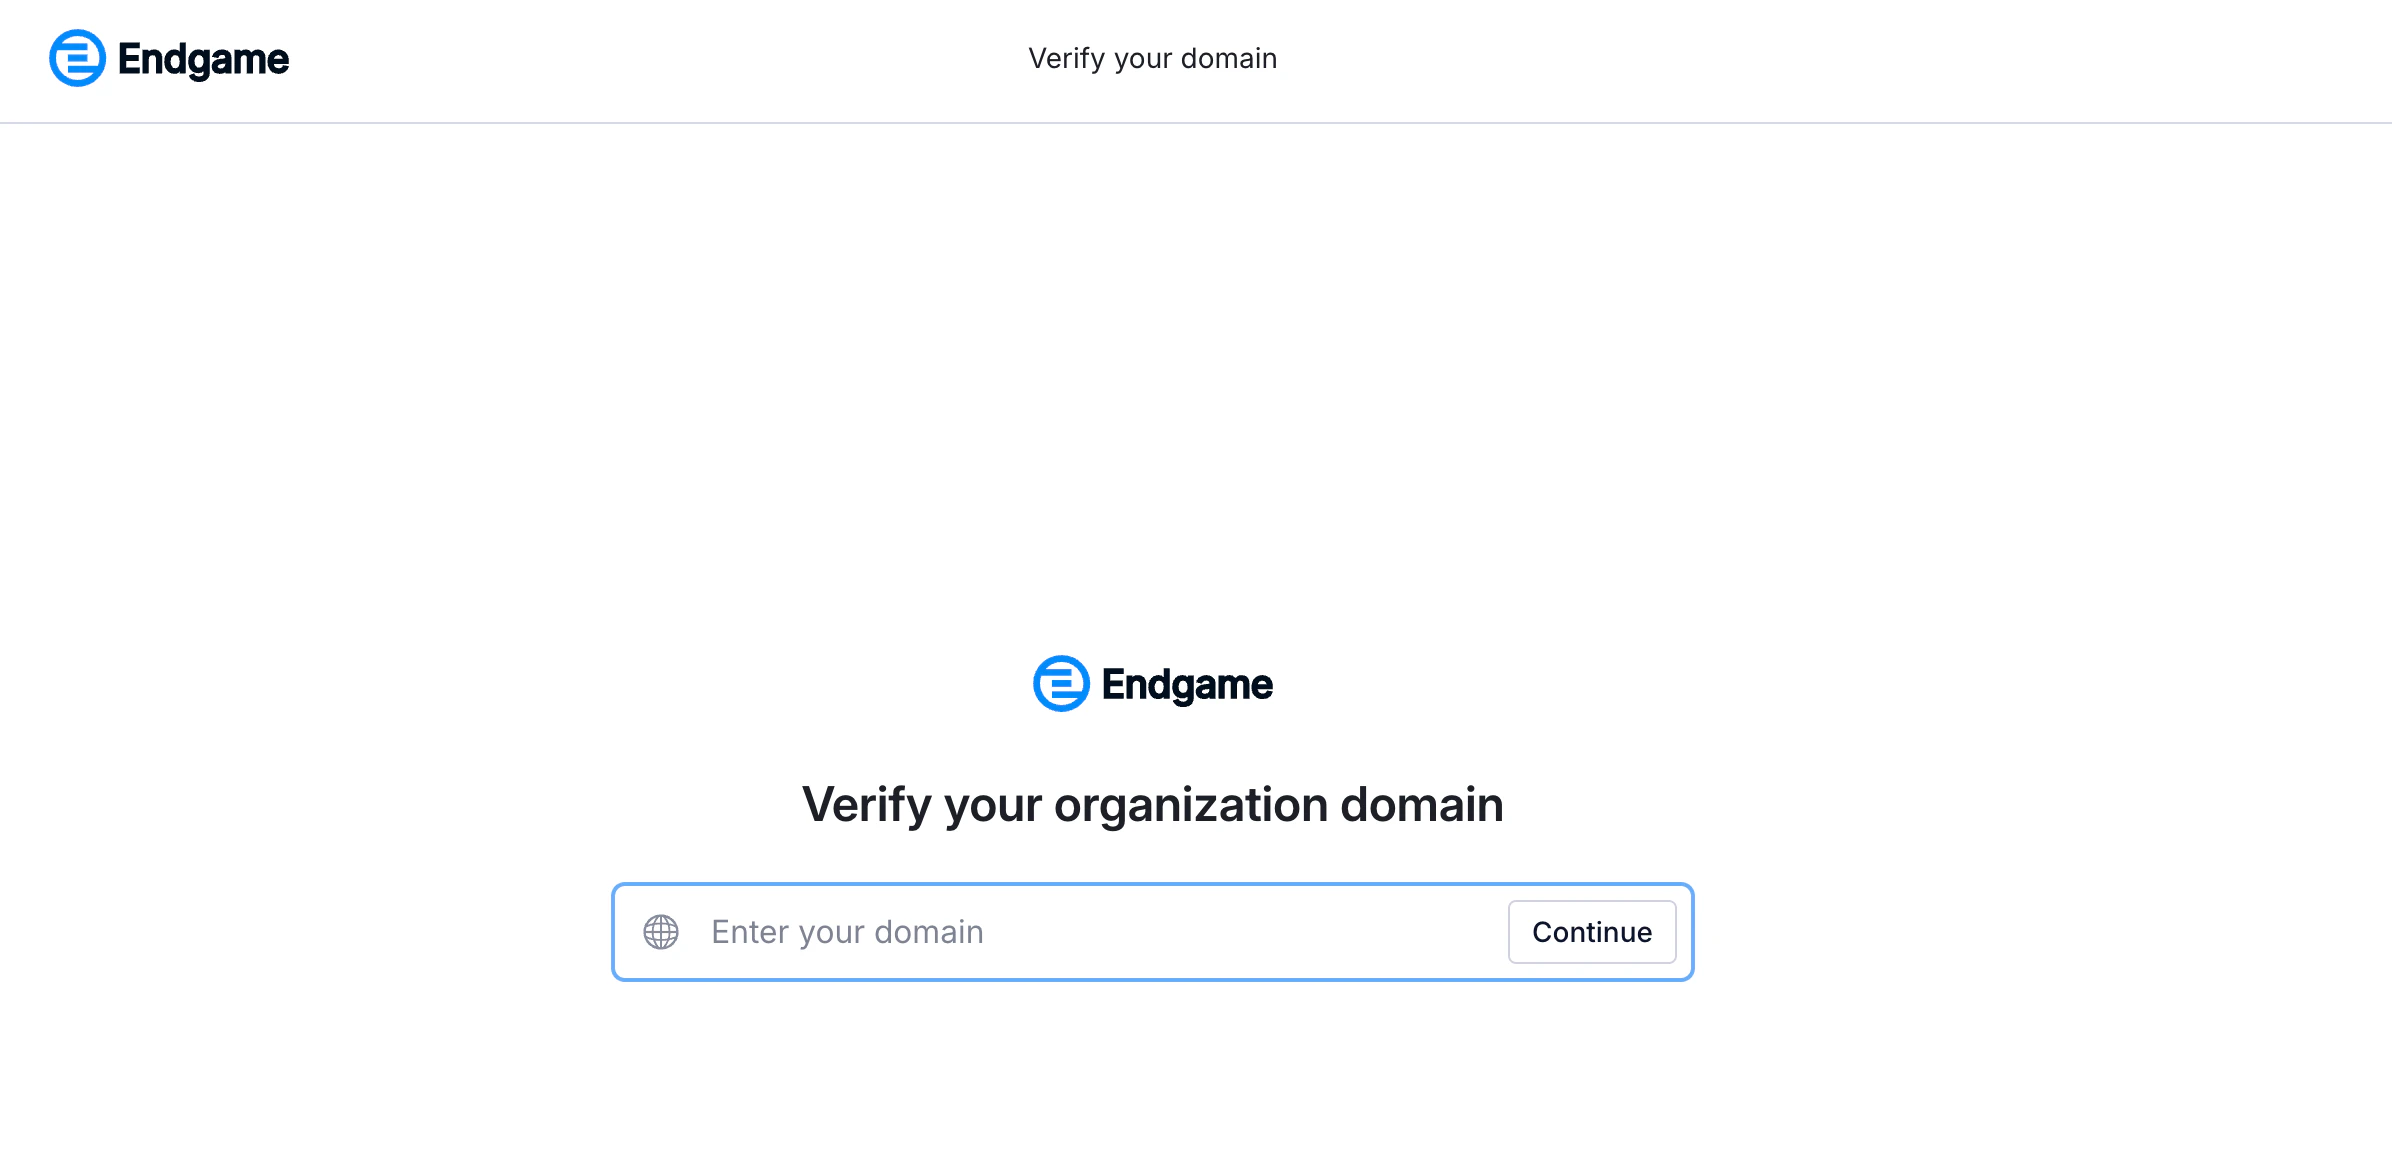Select the 'Verify your organization domain' heading
This screenshot has width=2392, height=1158.
pos(1152,804)
